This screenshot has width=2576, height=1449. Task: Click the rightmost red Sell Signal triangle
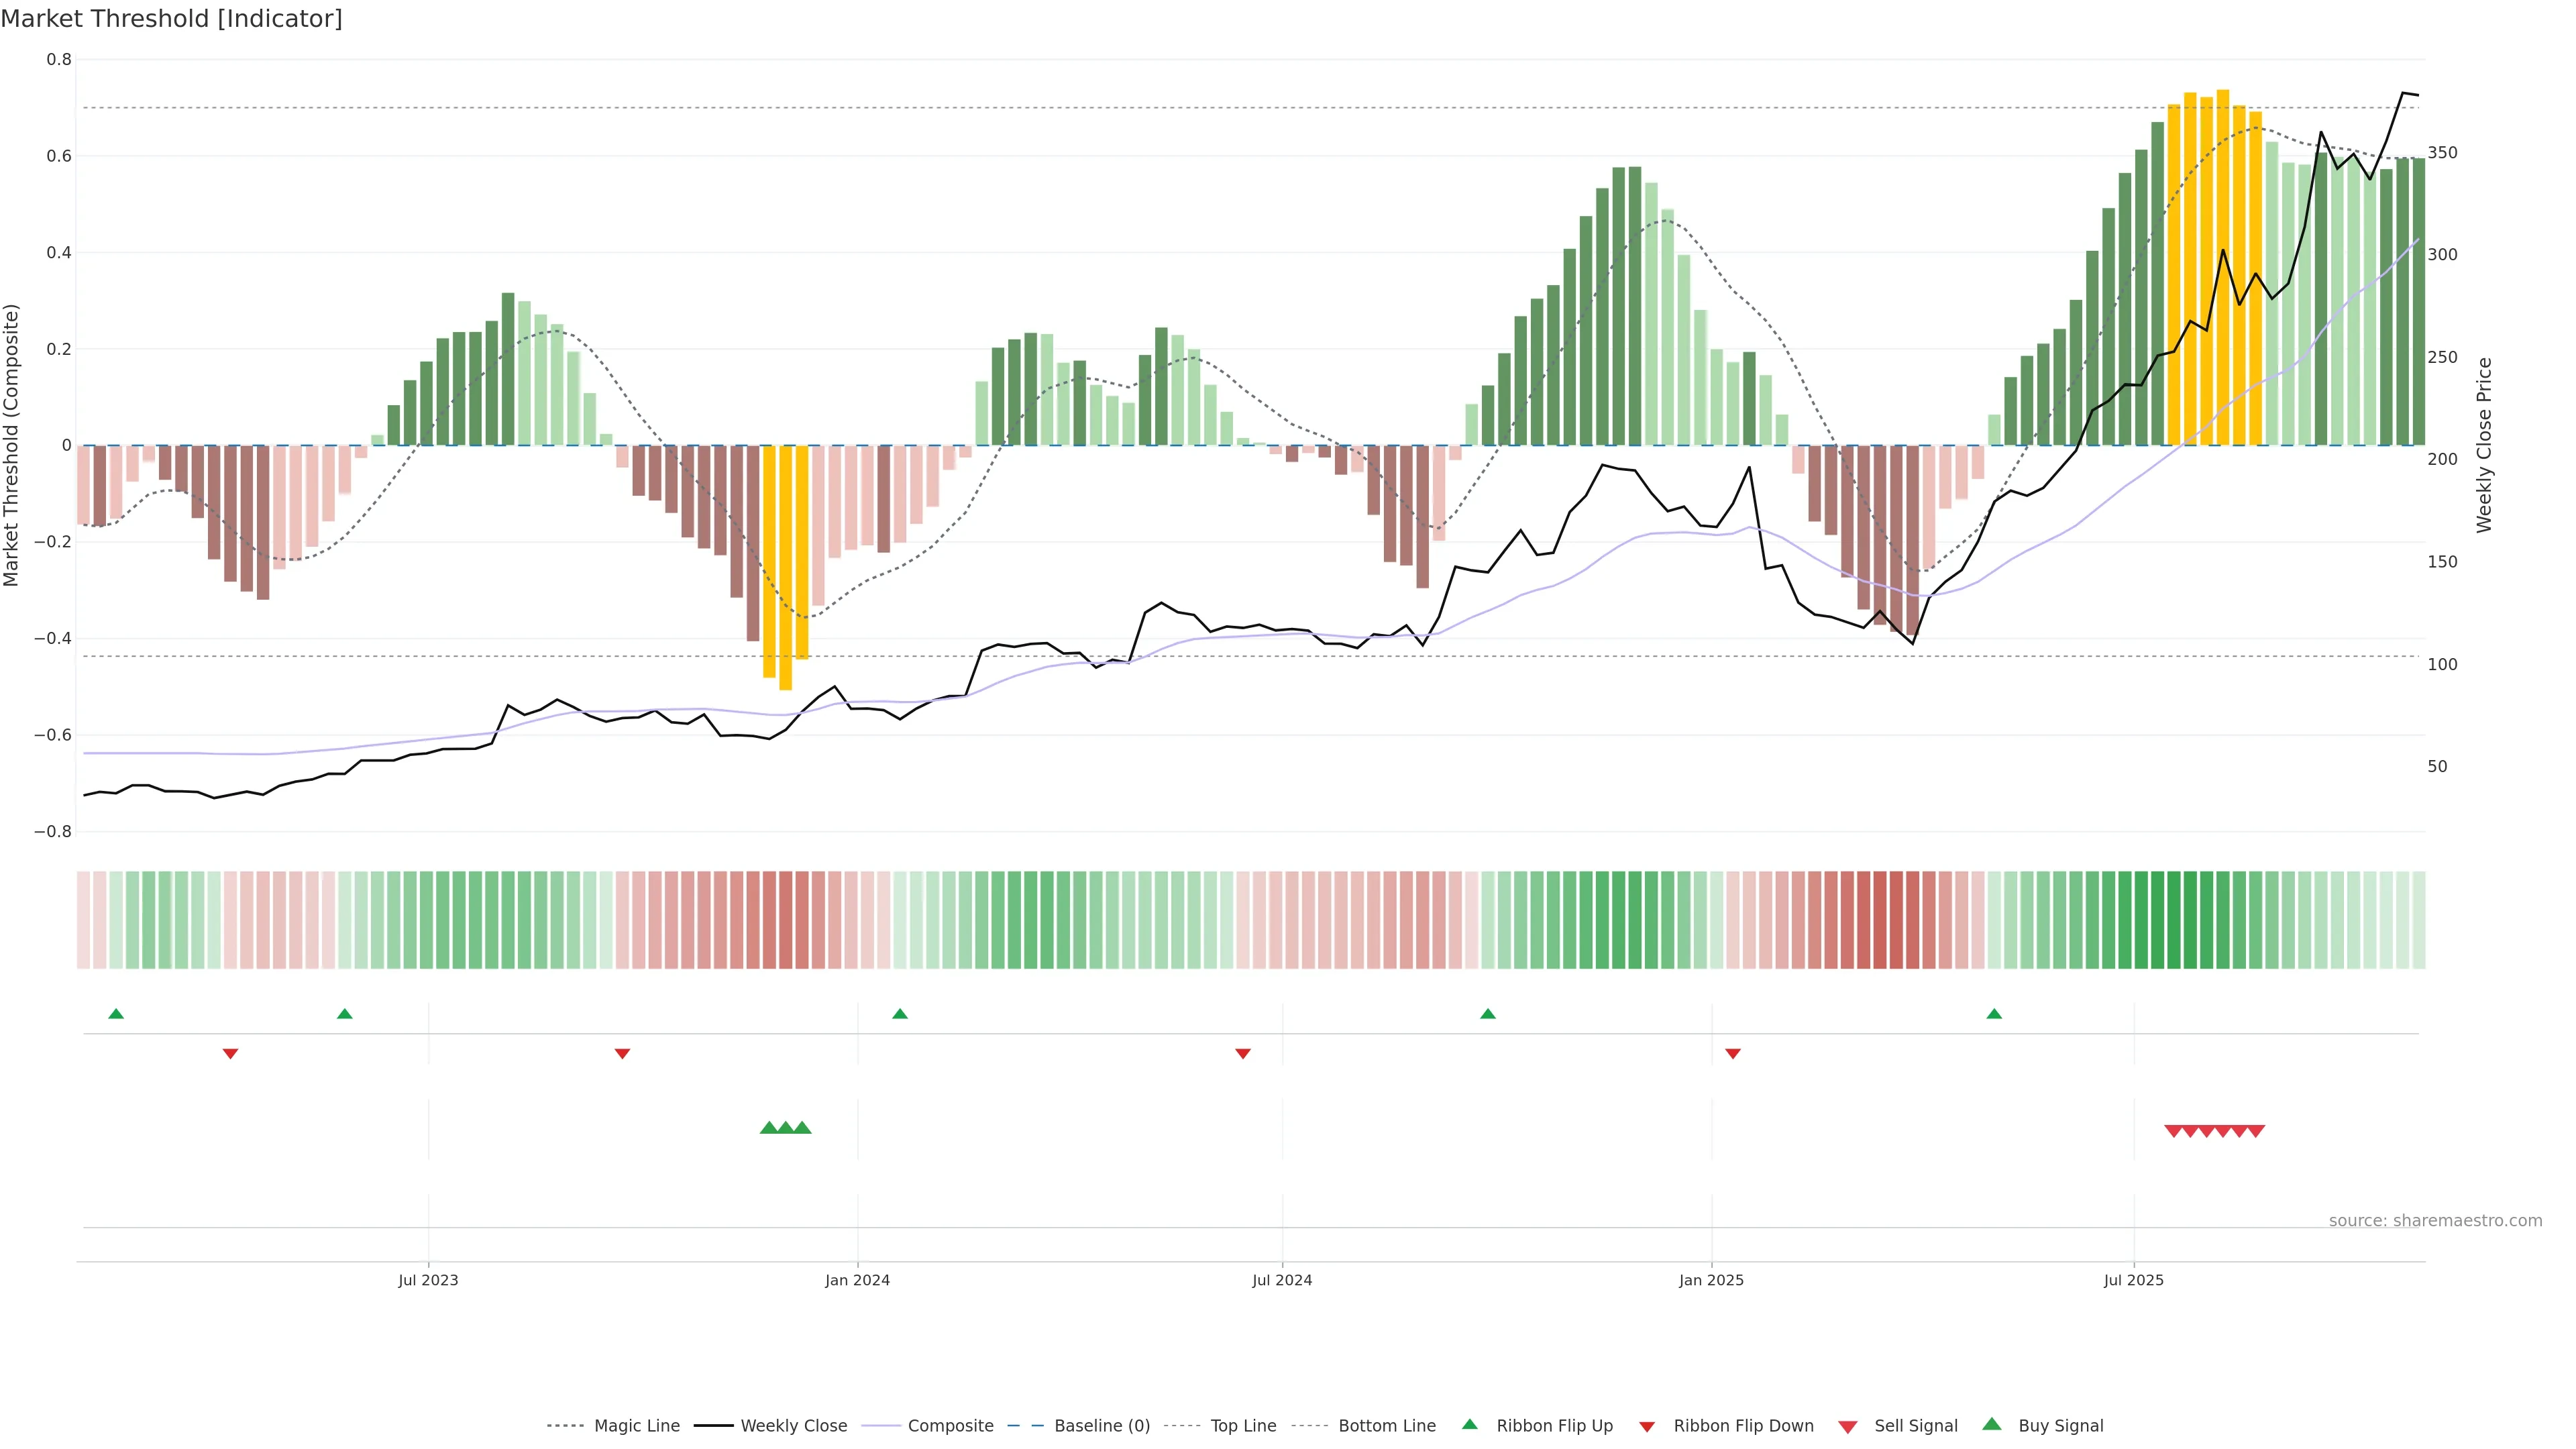coord(2256,1131)
